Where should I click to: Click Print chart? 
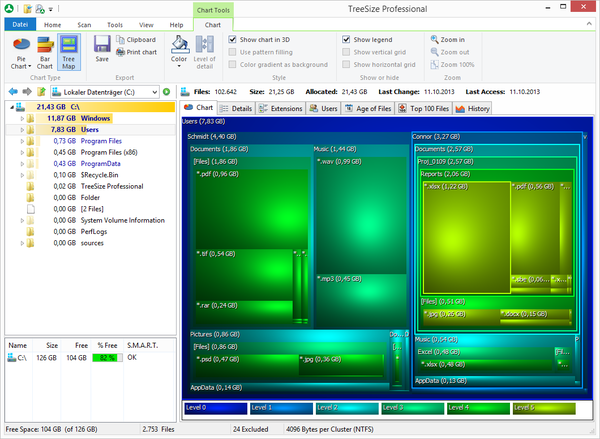tap(137, 52)
